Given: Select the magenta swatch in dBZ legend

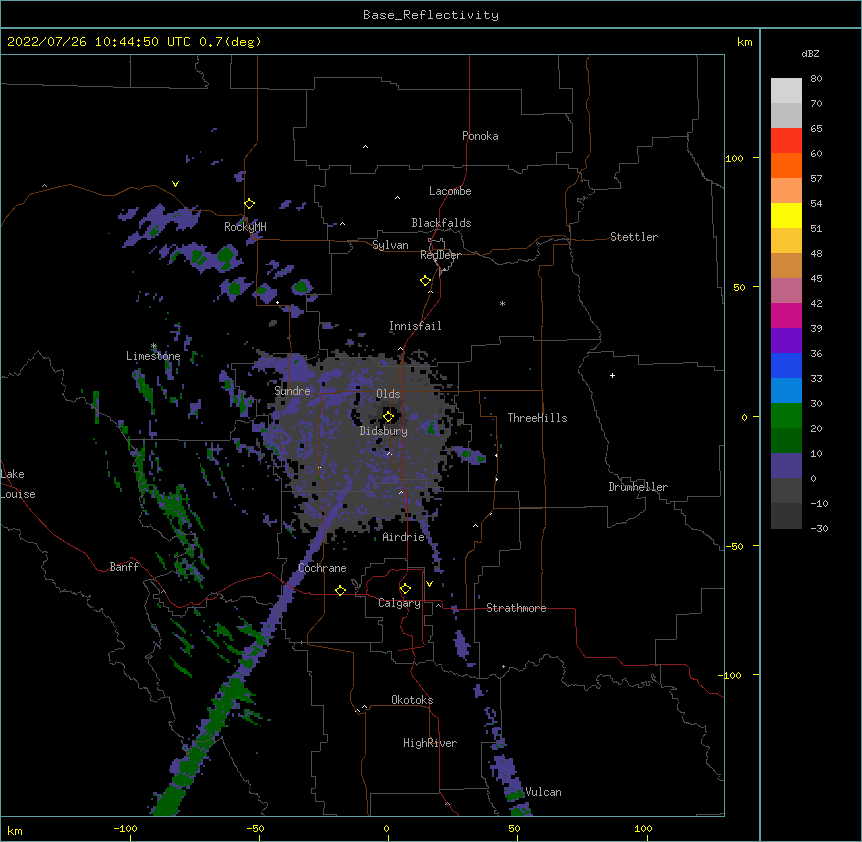Looking at the screenshot, I should [x=786, y=315].
